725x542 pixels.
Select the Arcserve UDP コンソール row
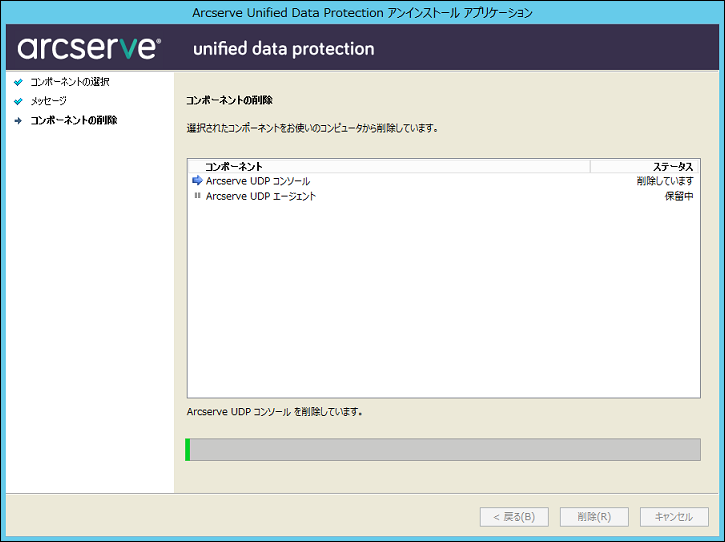[x=443, y=181]
